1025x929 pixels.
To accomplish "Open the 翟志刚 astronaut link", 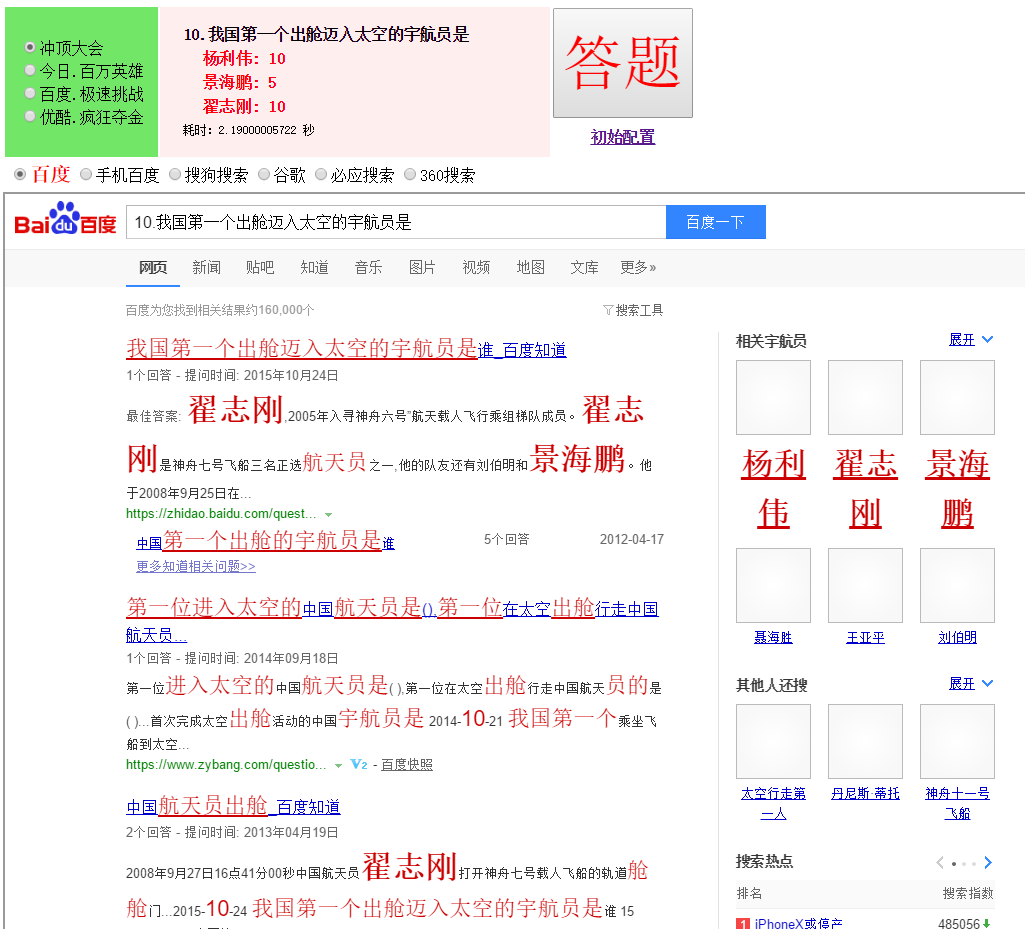I will click(x=865, y=489).
